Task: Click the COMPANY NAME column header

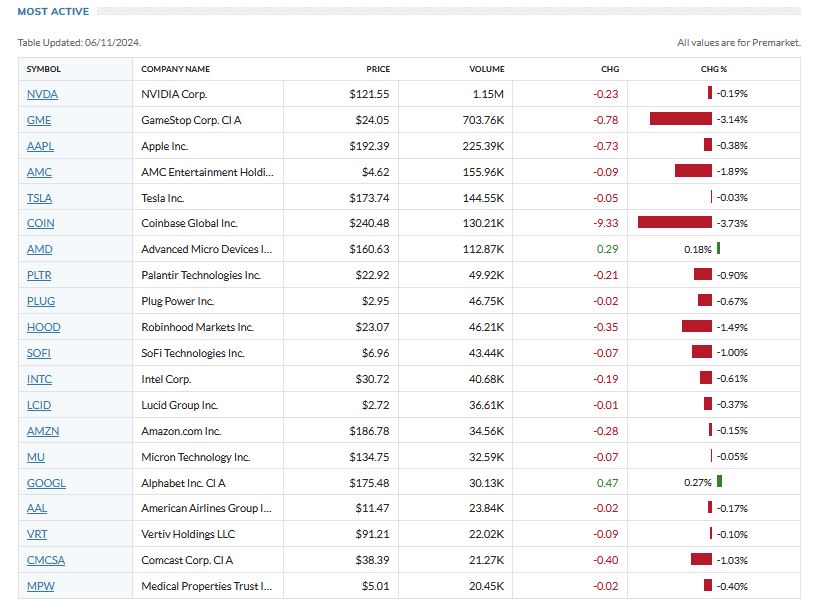Action: point(175,69)
